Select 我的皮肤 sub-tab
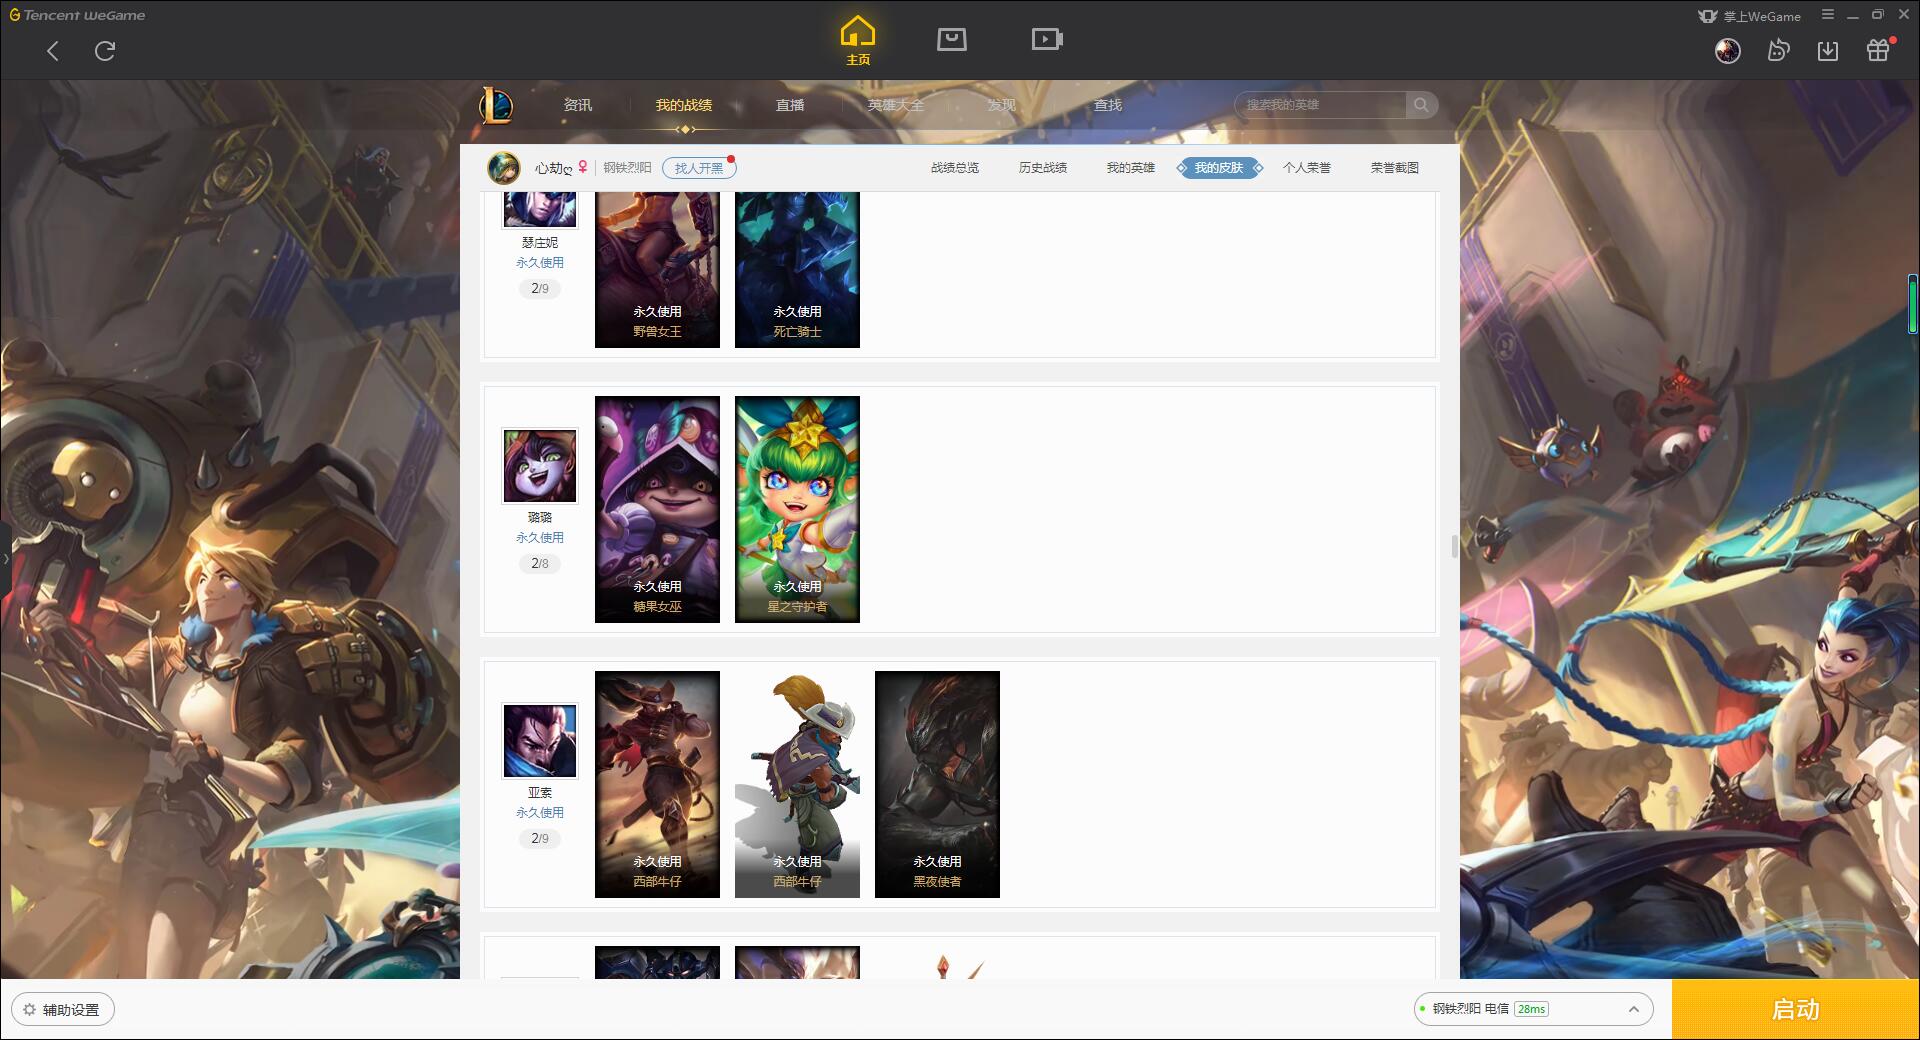1920x1040 pixels. pyautogui.click(x=1219, y=168)
